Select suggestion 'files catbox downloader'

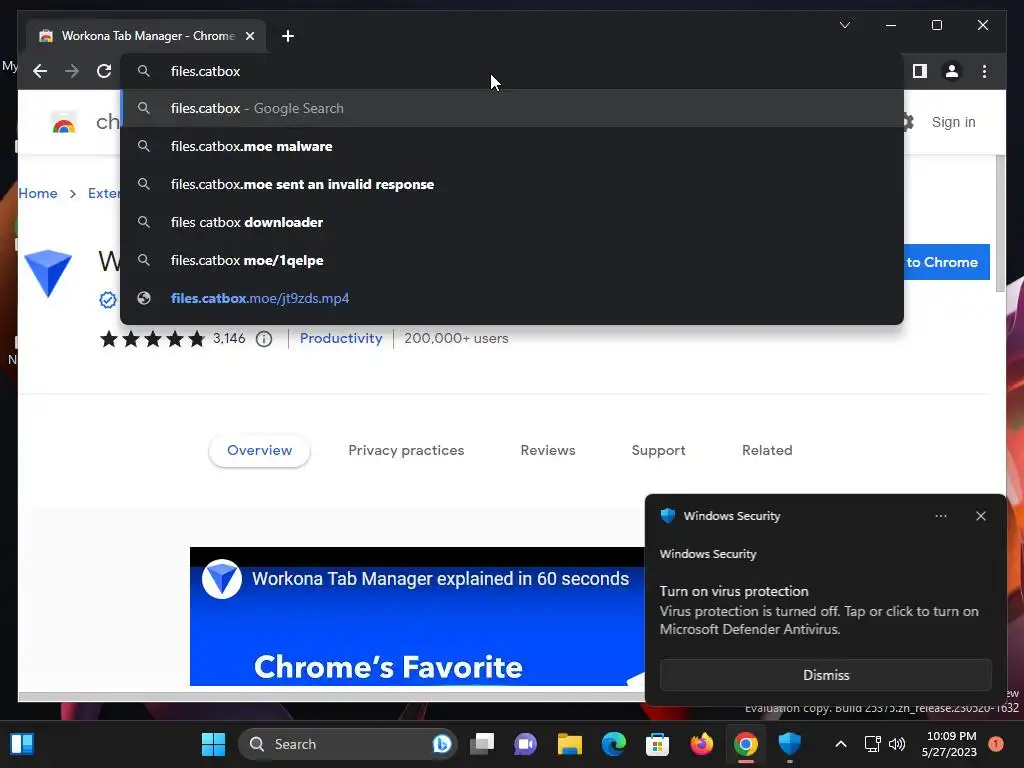coord(512,222)
